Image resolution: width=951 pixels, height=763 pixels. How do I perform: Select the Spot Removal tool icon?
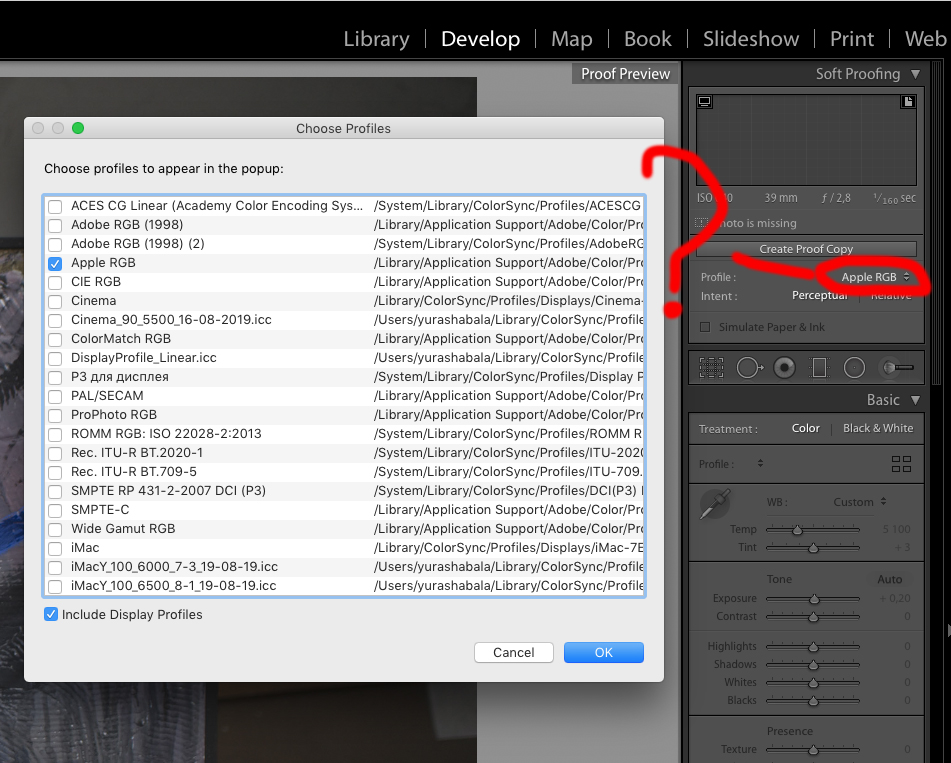coord(750,368)
